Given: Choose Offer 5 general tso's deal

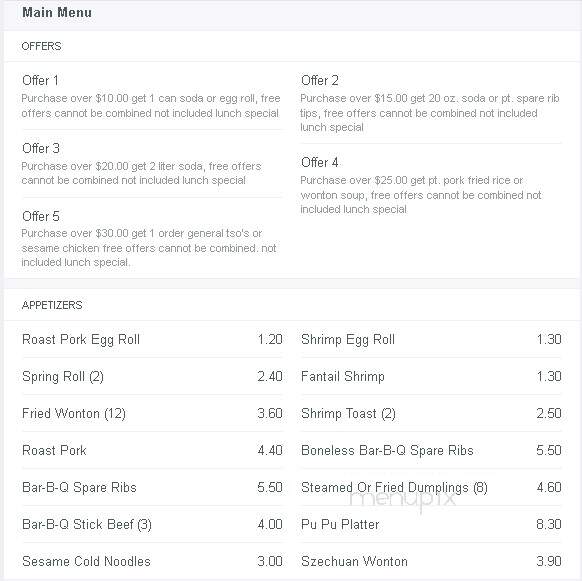Looking at the screenshot, I should pyautogui.click(x=151, y=238).
